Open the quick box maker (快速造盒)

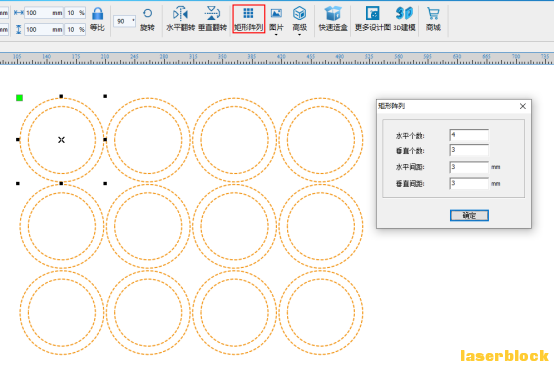coord(333,19)
